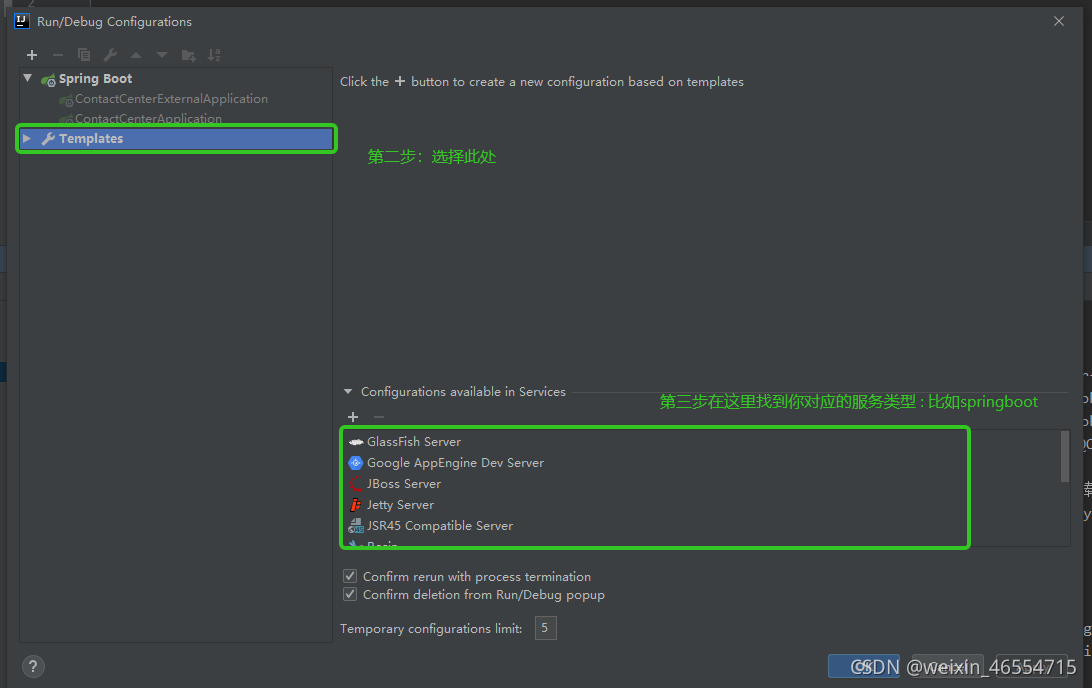
Task: Open edit templates via the toolbar wrench icon
Action: pyautogui.click(x=110, y=55)
